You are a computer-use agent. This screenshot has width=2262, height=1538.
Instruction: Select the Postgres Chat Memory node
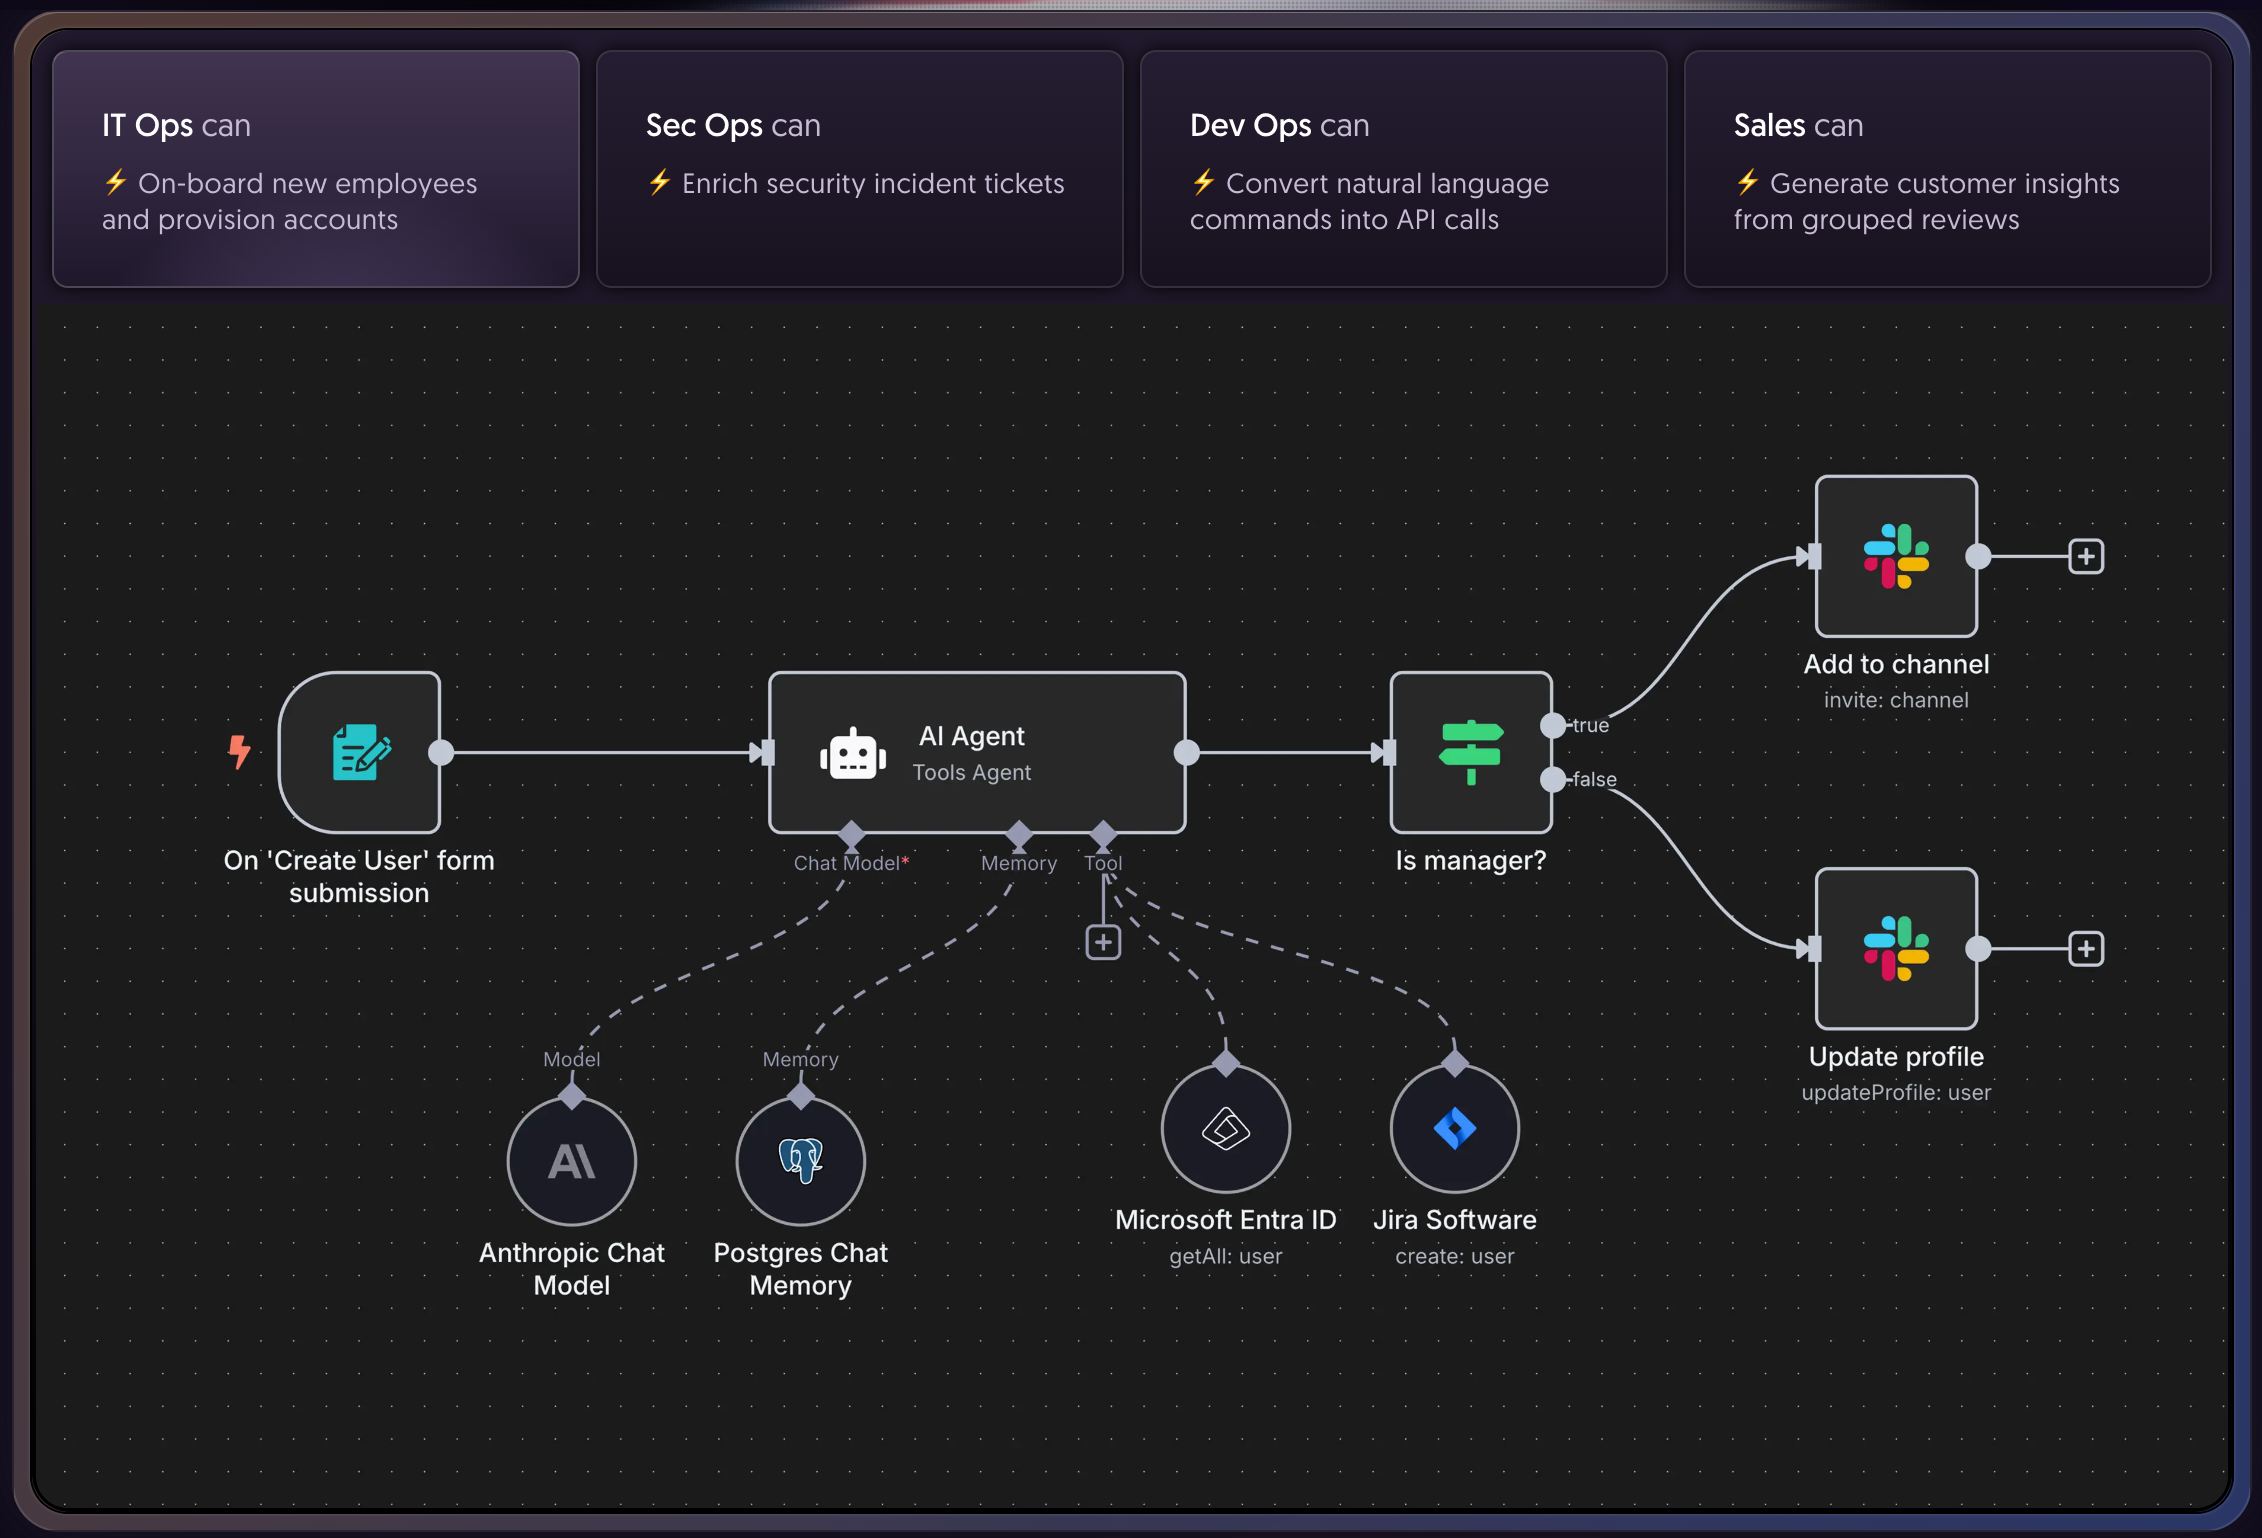click(x=800, y=1161)
